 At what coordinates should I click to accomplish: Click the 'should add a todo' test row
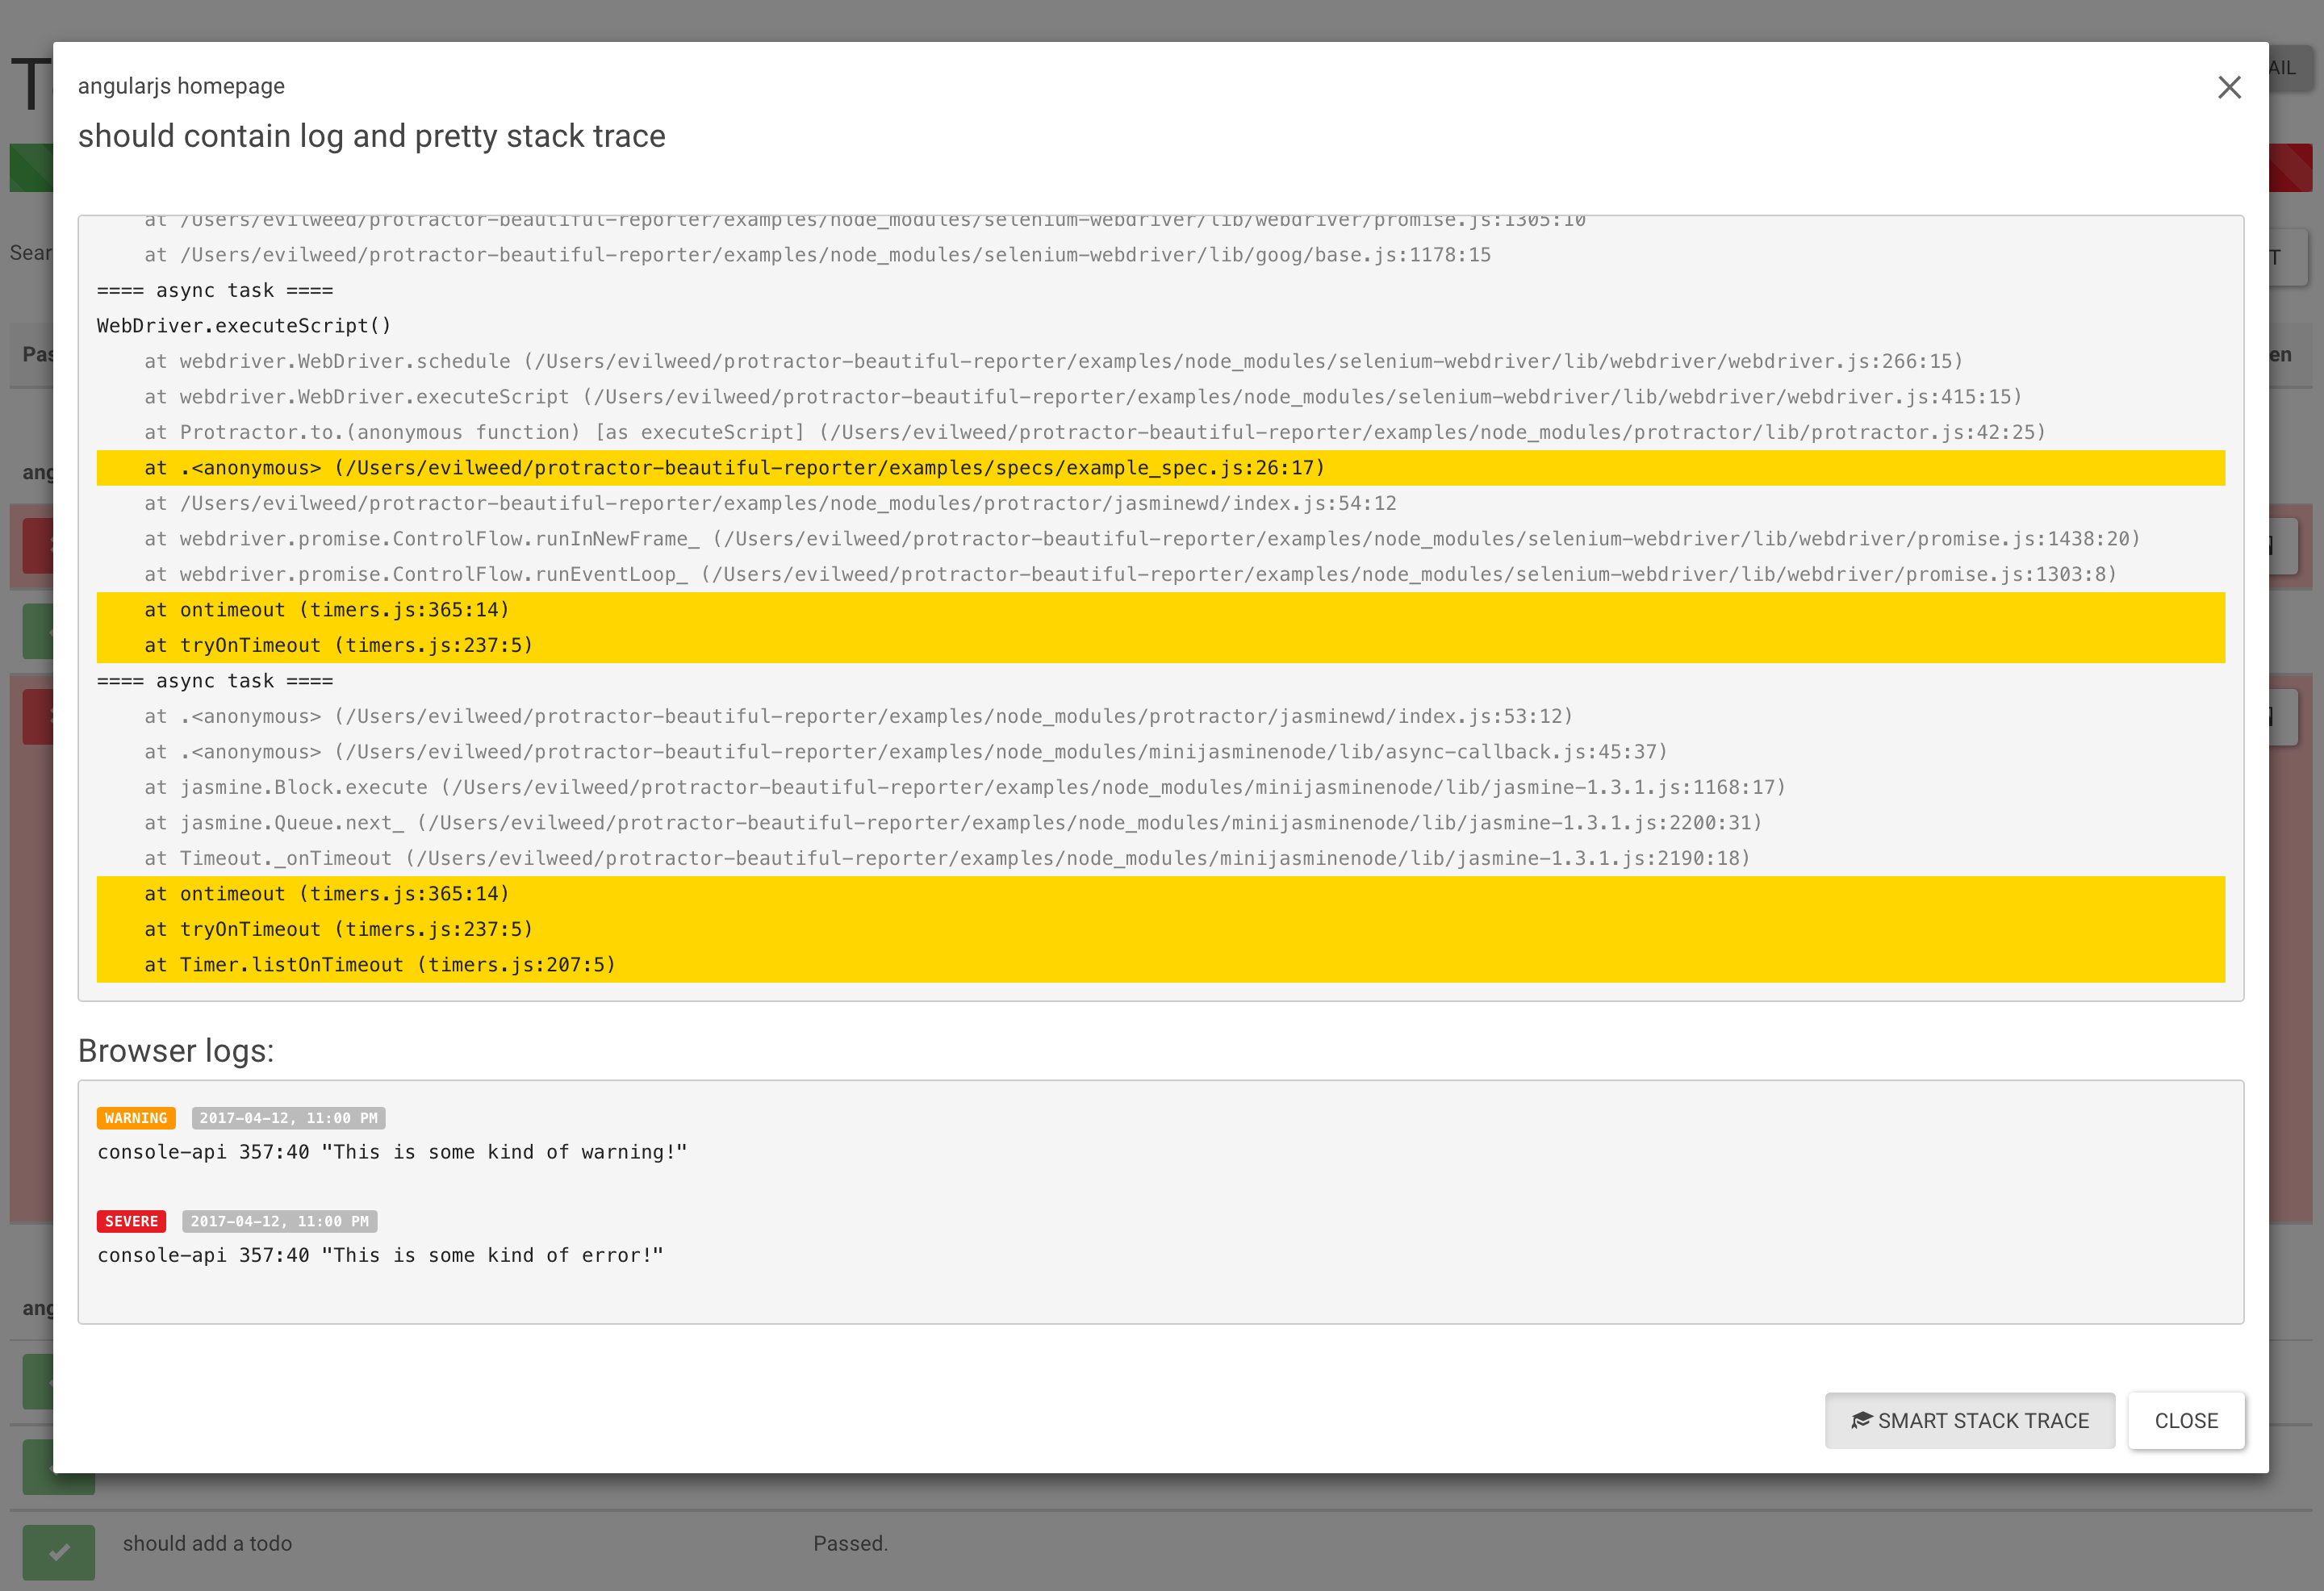pos(207,1543)
